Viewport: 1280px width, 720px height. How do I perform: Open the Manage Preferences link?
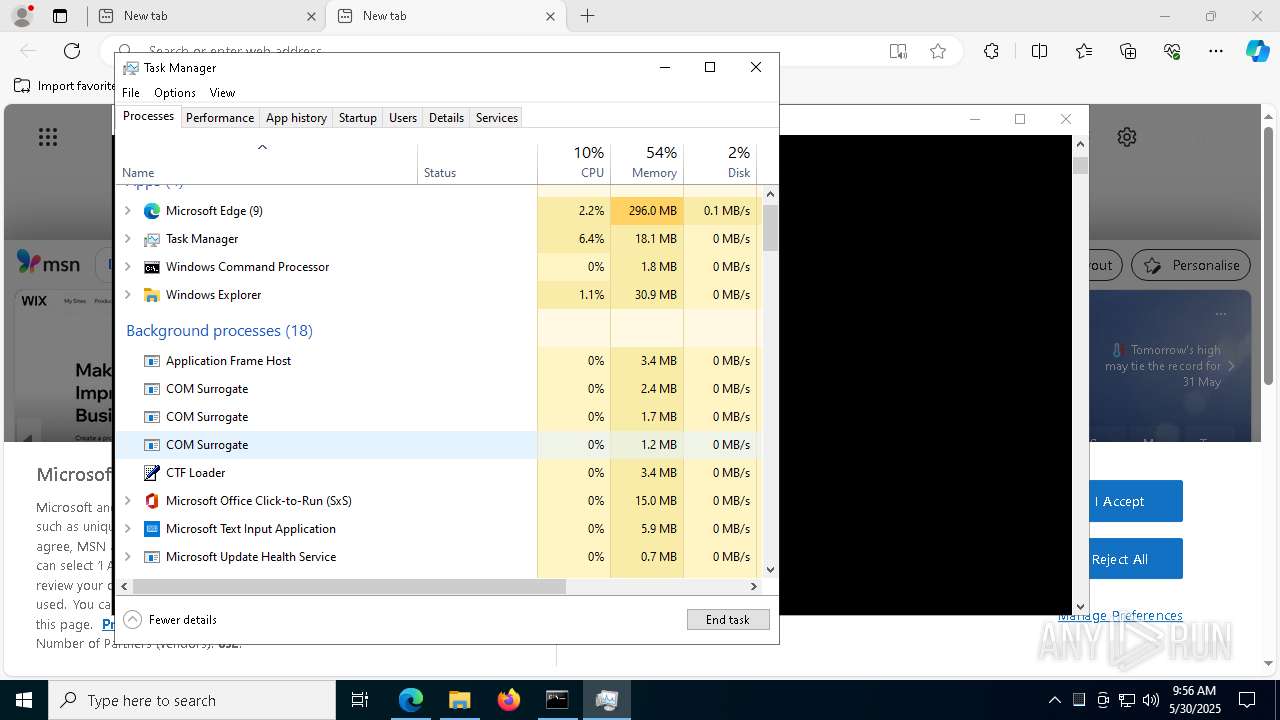[1120, 615]
